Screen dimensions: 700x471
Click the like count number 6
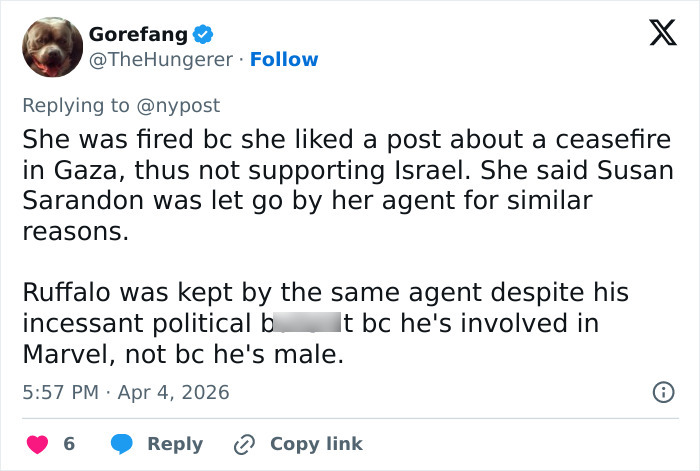tap(69, 443)
